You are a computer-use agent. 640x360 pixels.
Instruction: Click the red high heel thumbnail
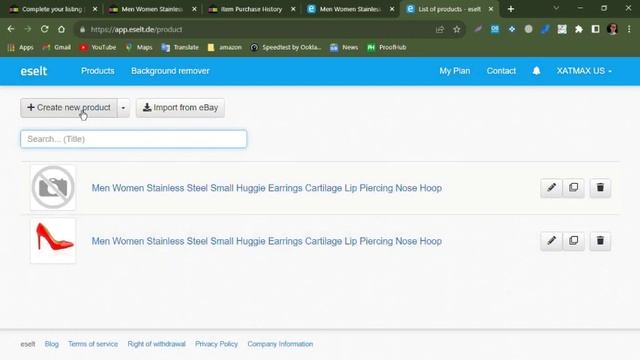click(53, 241)
